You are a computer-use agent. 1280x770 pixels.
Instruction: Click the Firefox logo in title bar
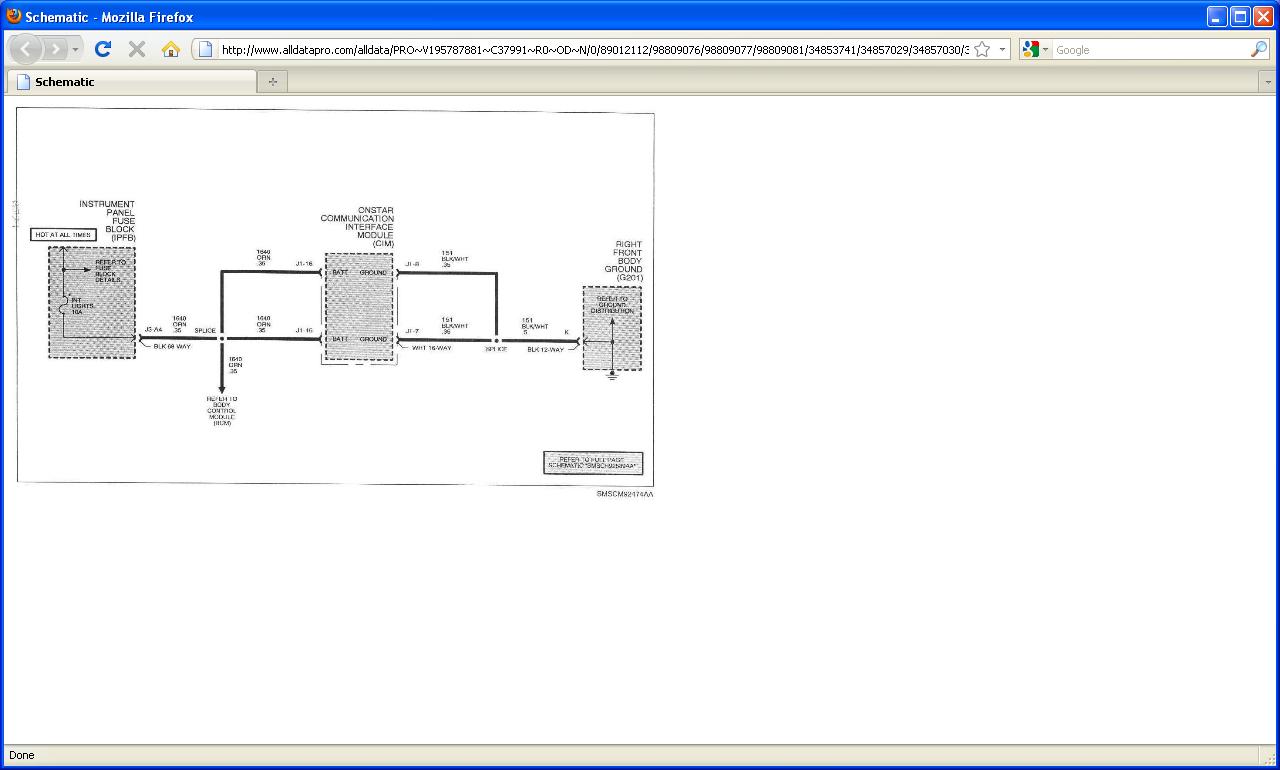[14, 16]
